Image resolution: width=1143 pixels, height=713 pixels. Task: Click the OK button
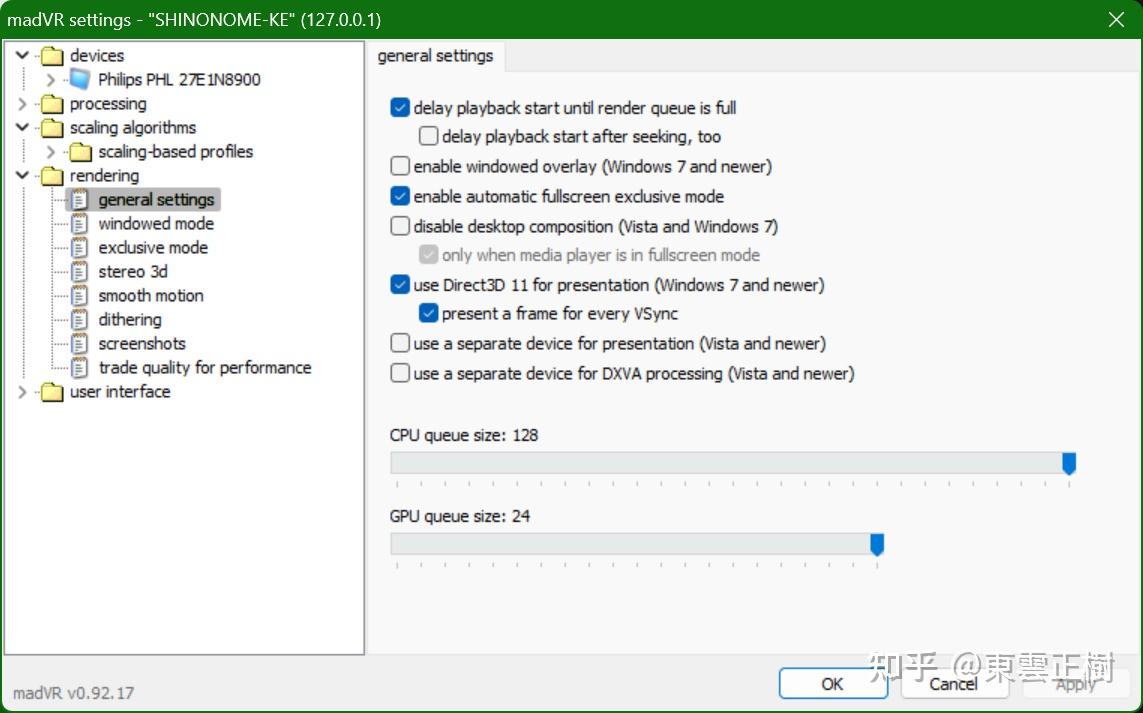pyautogui.click(x=832, y=684)
